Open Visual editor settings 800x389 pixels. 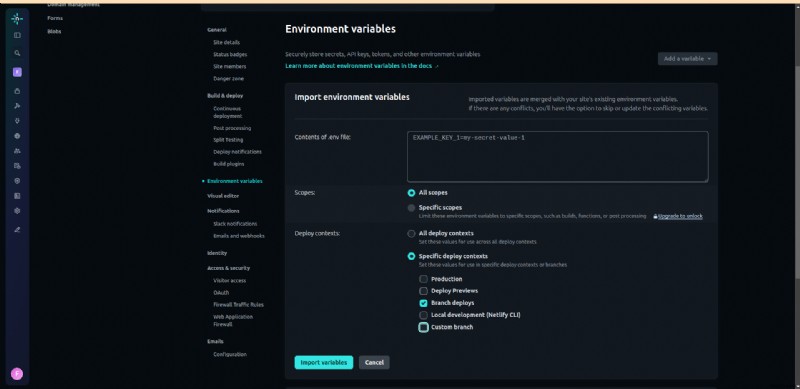click(x=223, y=196)
